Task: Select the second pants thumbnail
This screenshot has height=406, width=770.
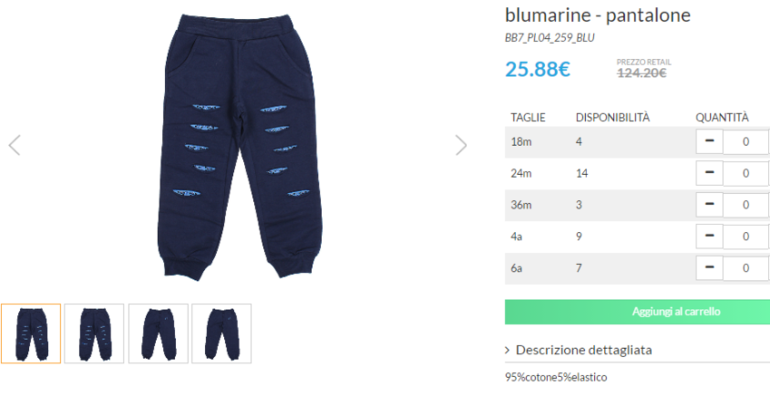Action: 94,334
